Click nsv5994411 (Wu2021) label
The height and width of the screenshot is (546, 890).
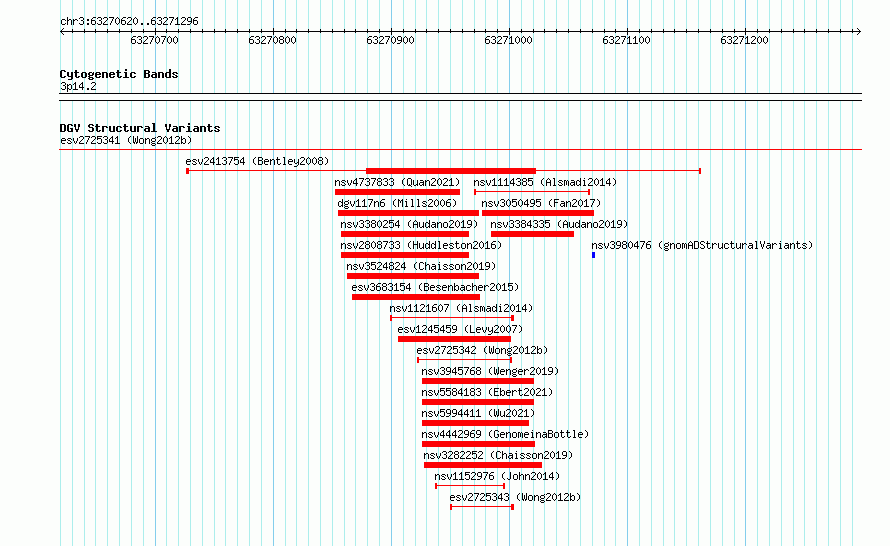[x=478, y=413]
